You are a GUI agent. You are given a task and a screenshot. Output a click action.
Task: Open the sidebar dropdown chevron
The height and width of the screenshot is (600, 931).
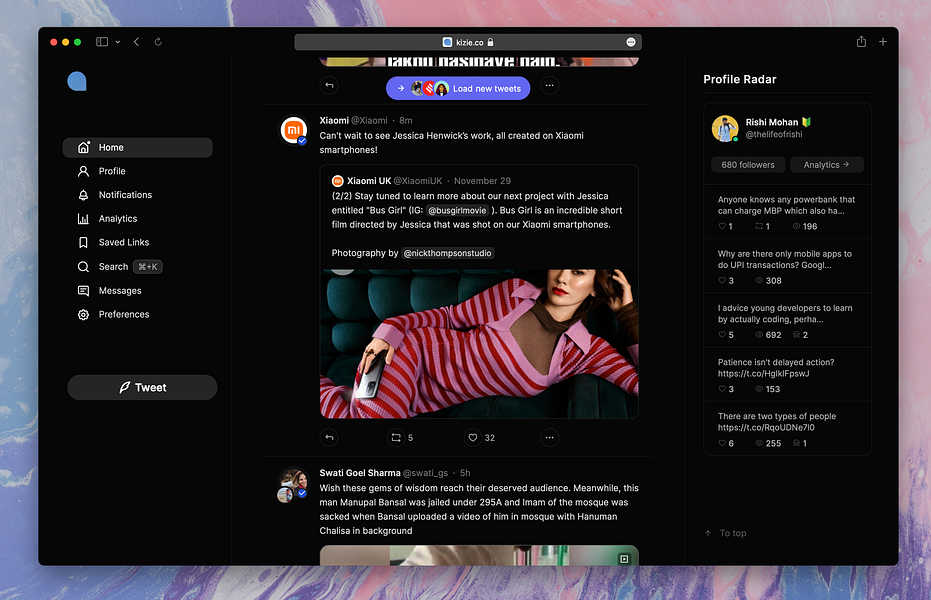click(x=118, y=42)
